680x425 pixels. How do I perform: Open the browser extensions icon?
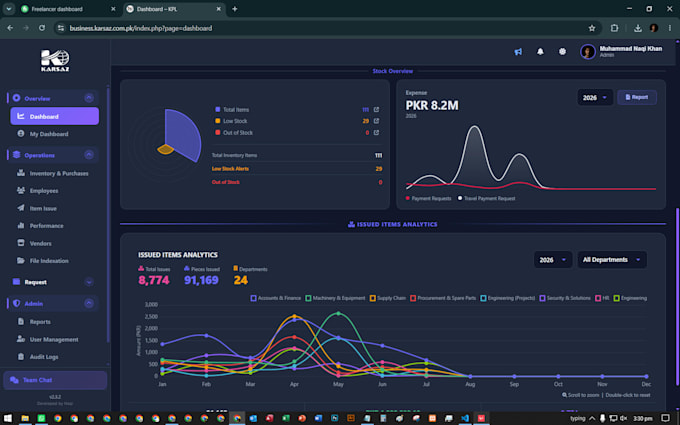[614, 28]
